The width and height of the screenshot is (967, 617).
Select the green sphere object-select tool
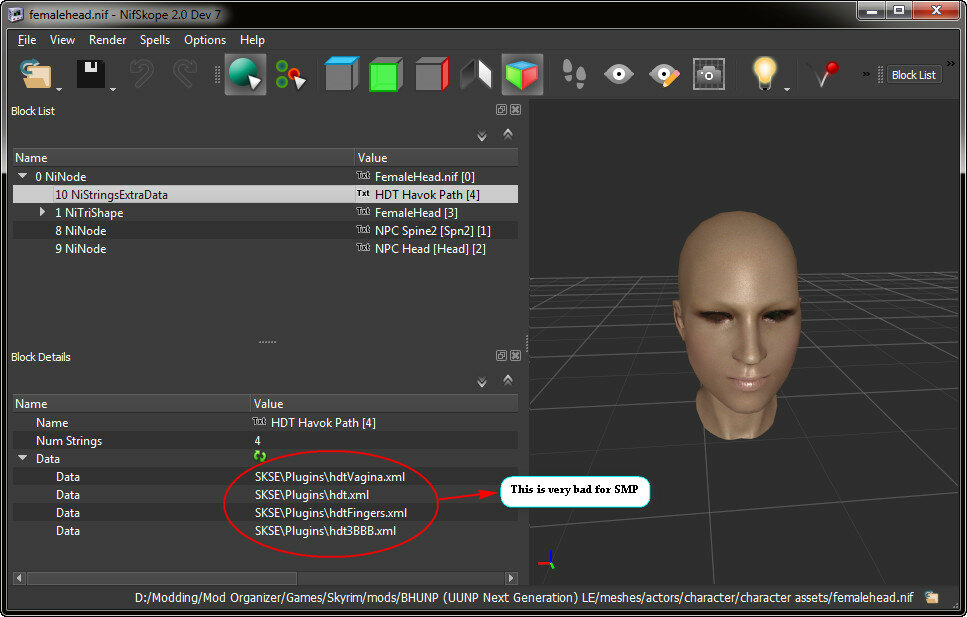click(x=245, y=74)
